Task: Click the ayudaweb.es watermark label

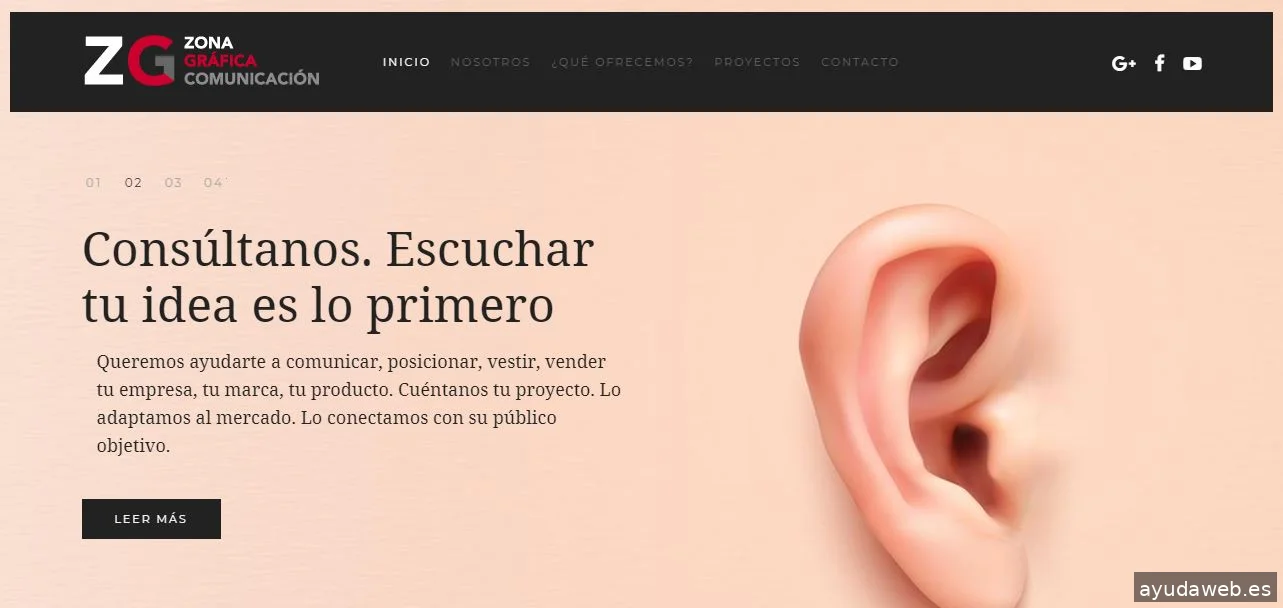Action: coord(1206,589)
